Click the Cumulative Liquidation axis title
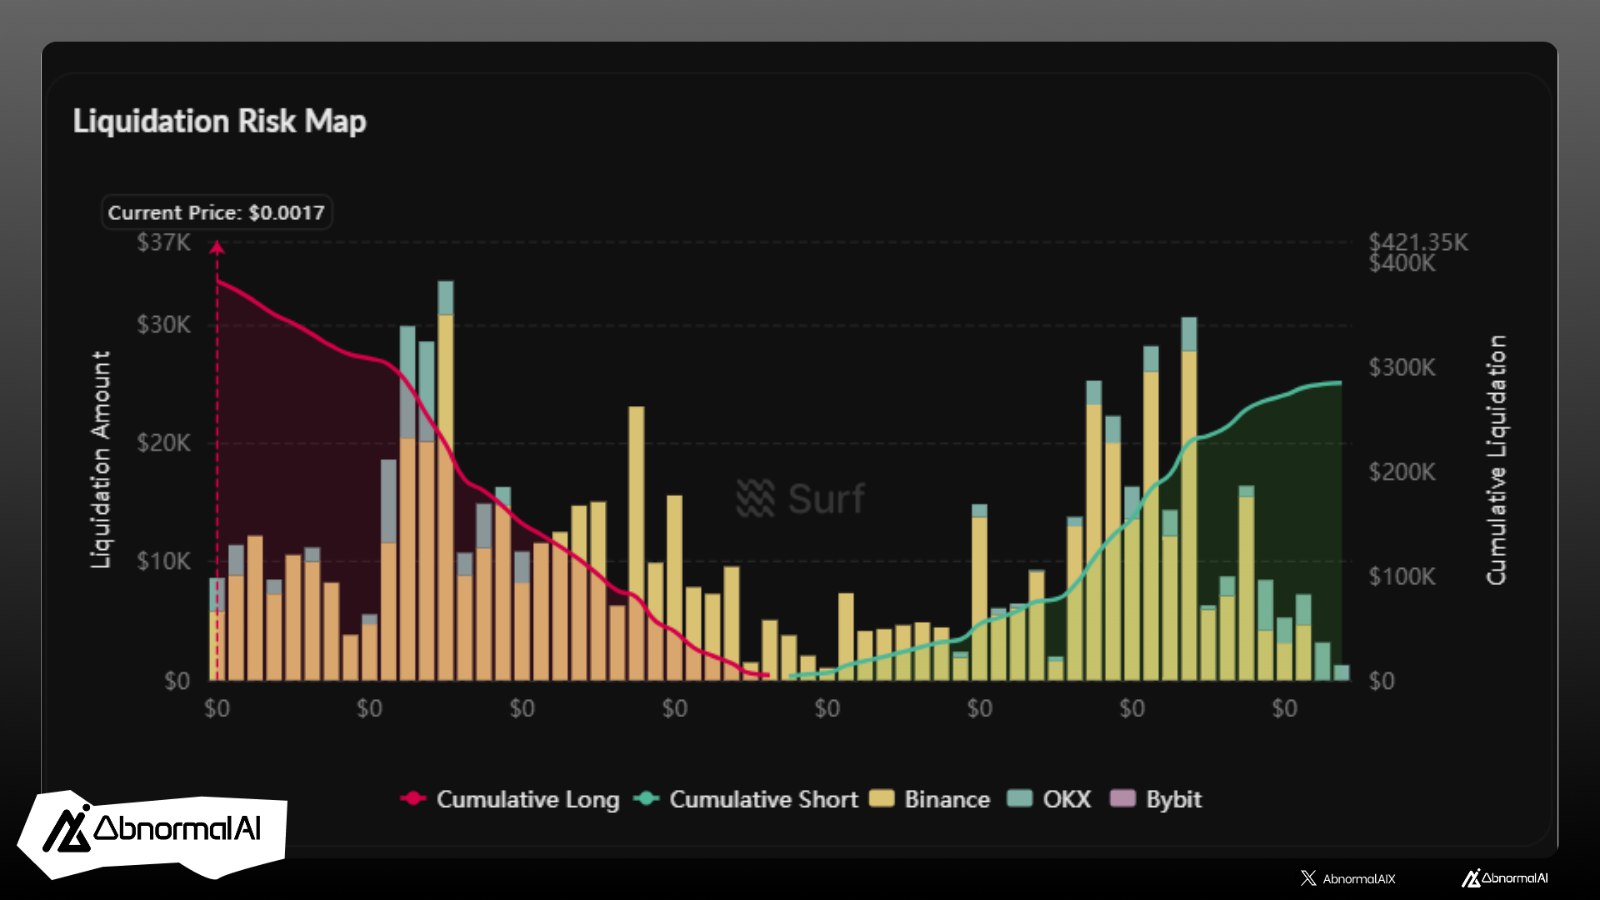The width and height of the screenshot is (1600, 900). 1496,460
